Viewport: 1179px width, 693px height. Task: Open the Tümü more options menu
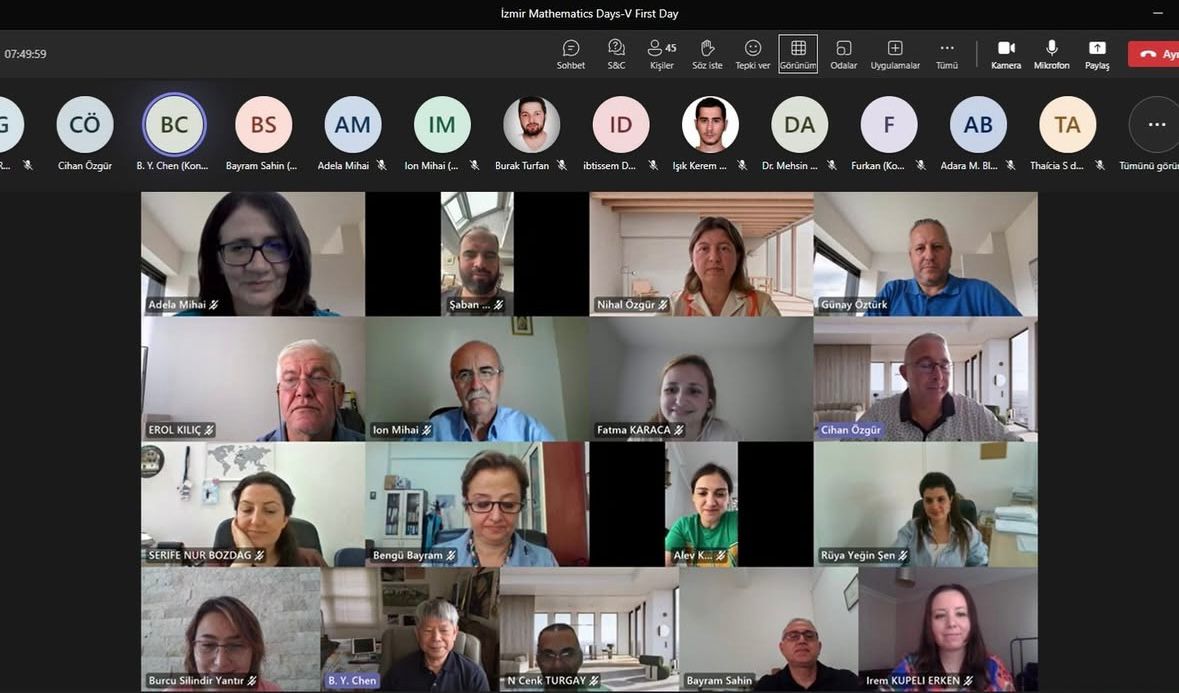tap(947, 54)
